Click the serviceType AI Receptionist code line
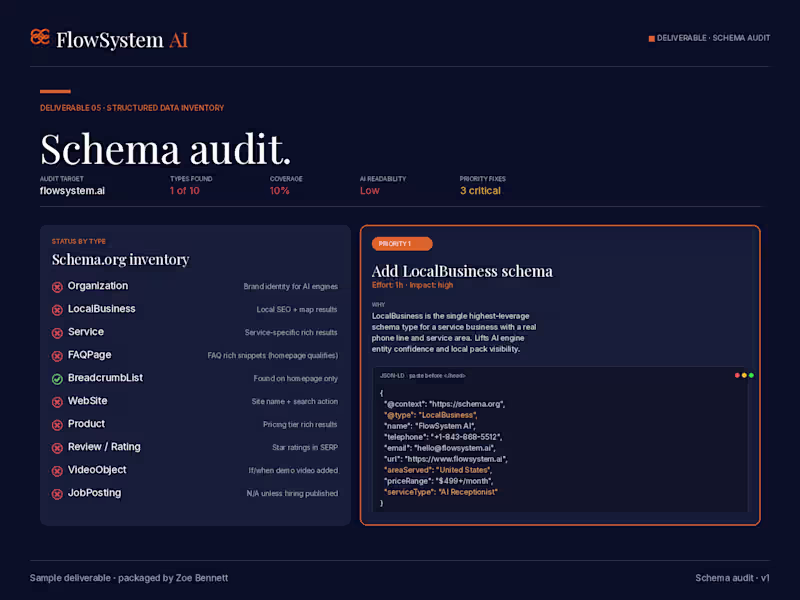Image resolution: width=800 pixels, height=600 pixels. click(440, 492)
